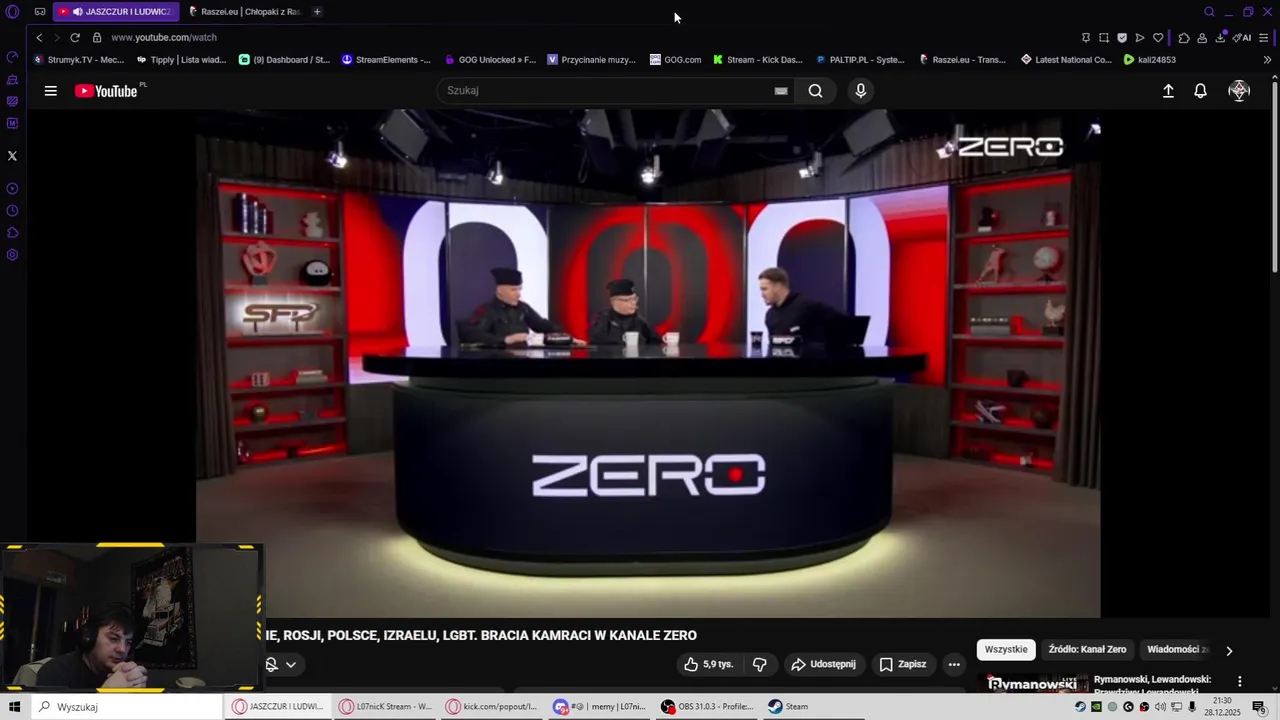Open the Strumyk.TV bookmark
Image resolution: width=1280 pixels, height=720 pixels.
coord(79,60)
